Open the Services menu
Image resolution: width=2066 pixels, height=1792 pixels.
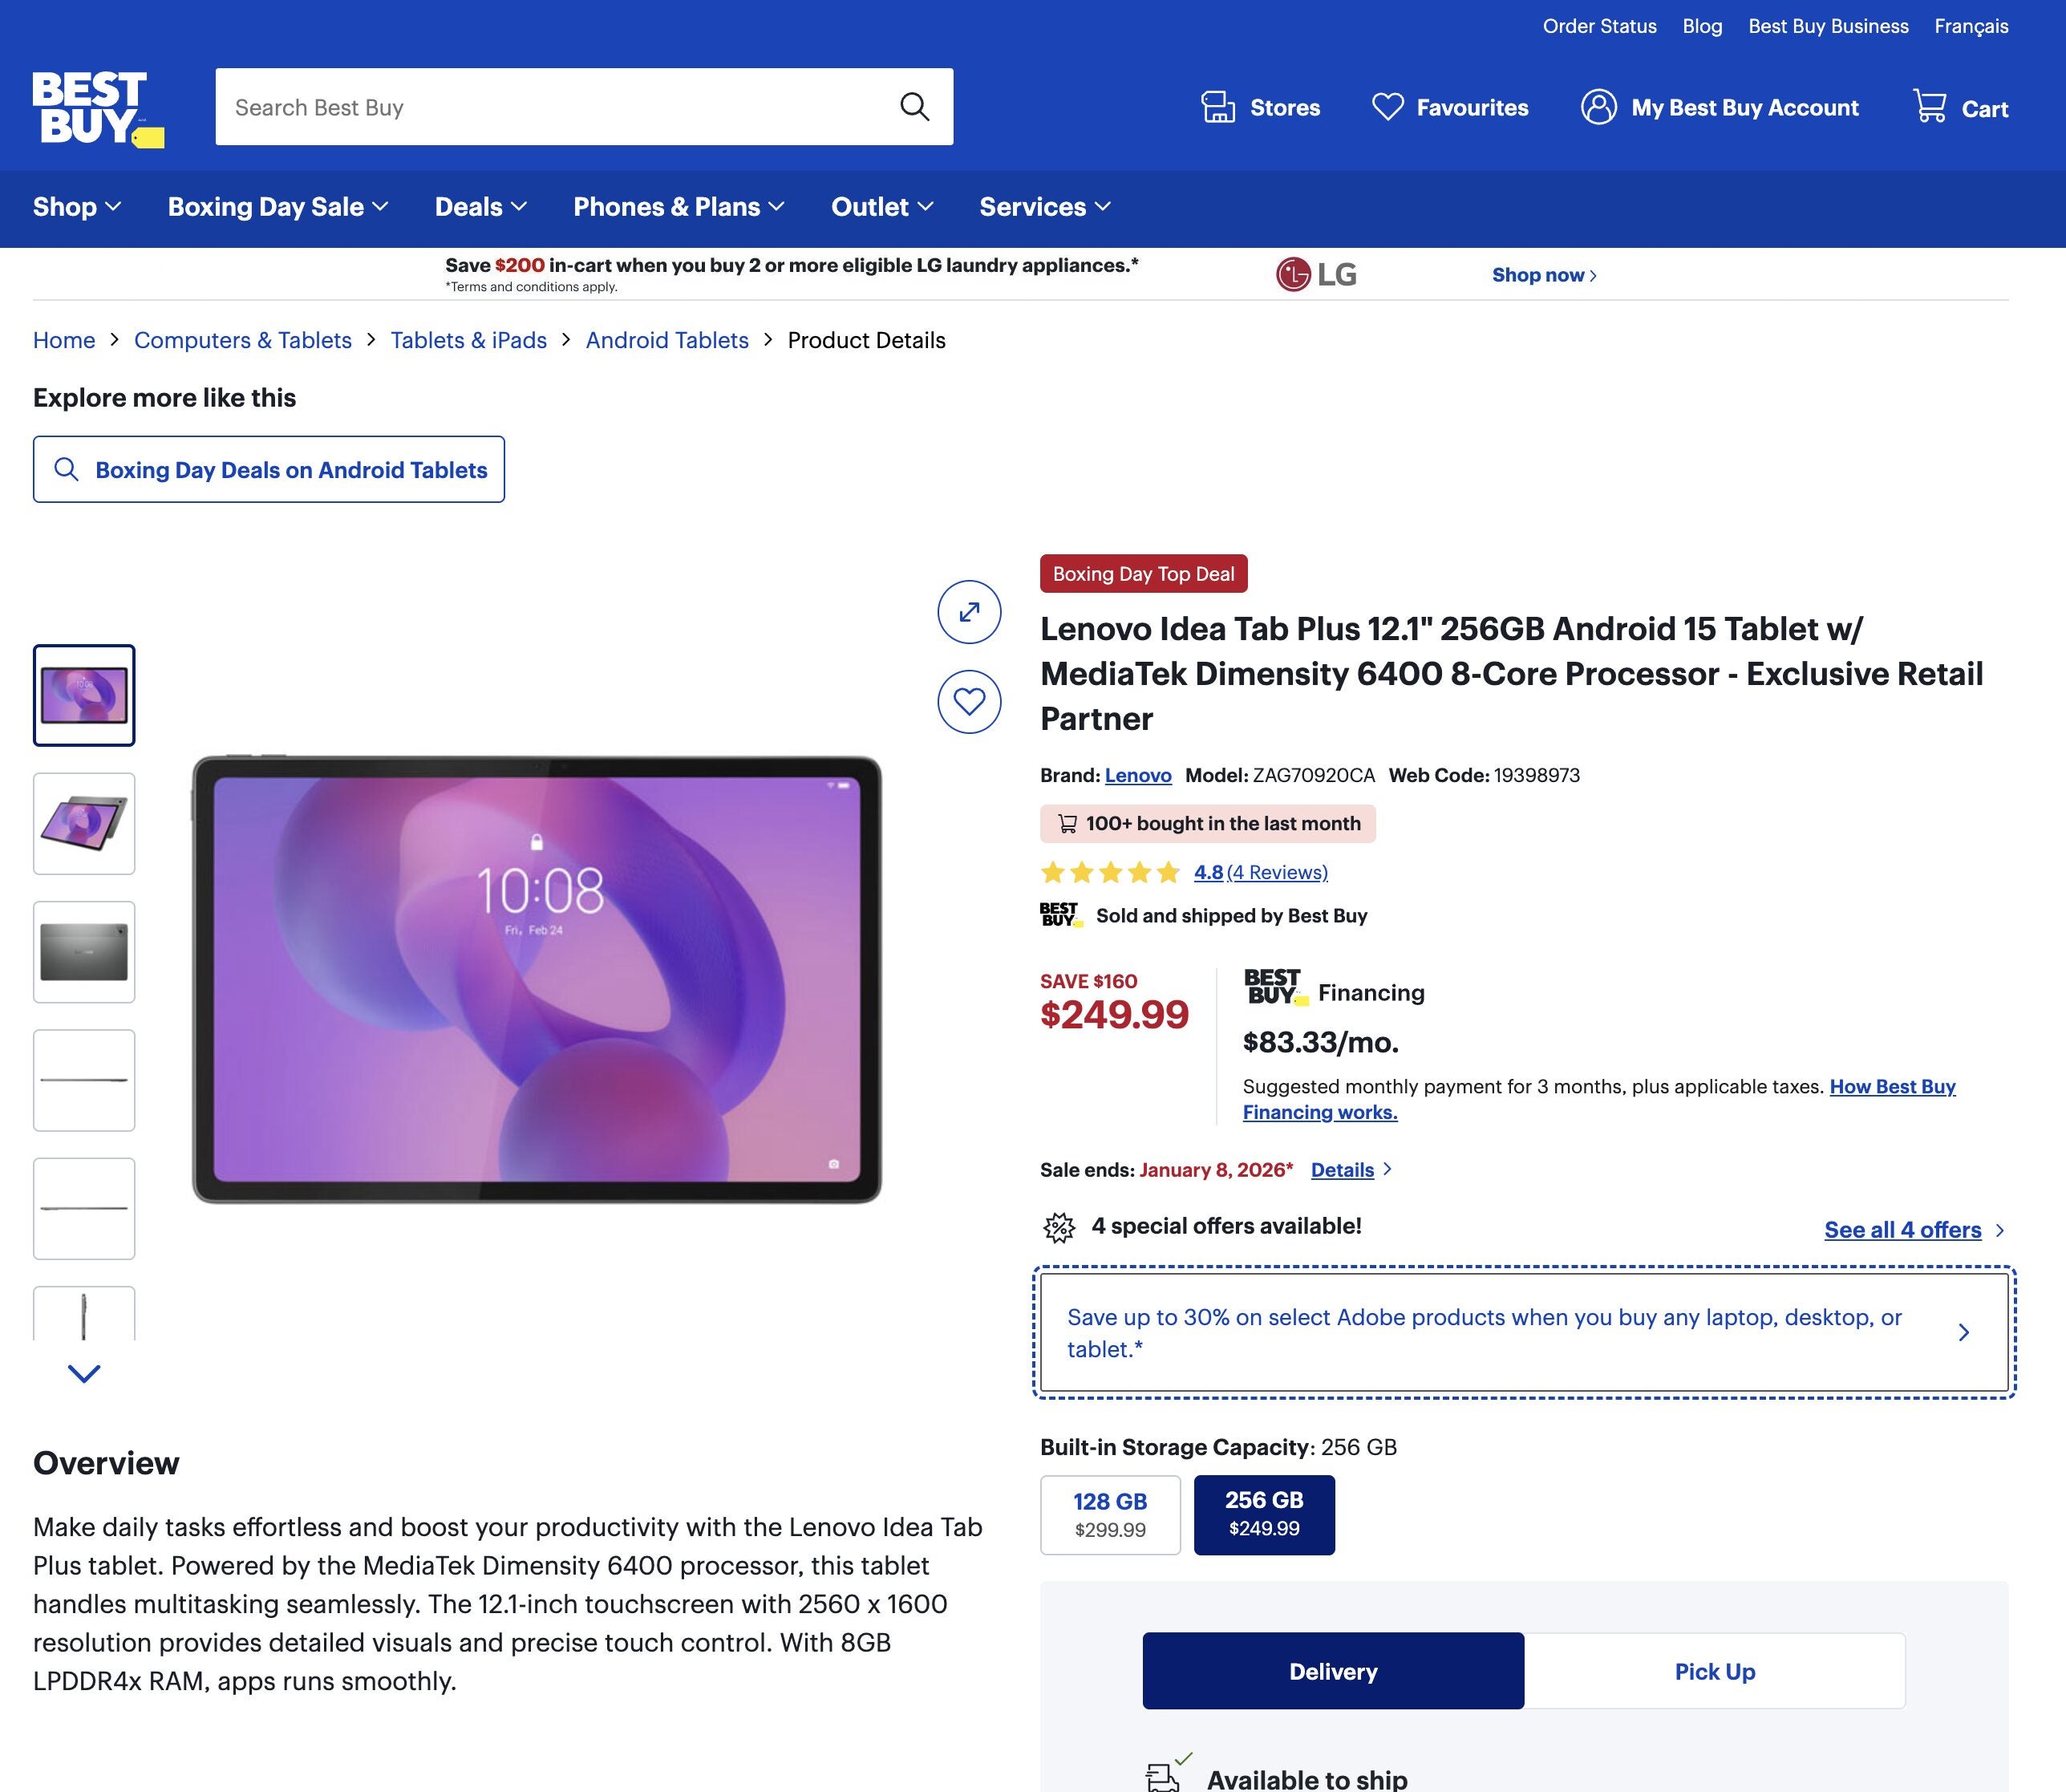(x=1045, y=207)
